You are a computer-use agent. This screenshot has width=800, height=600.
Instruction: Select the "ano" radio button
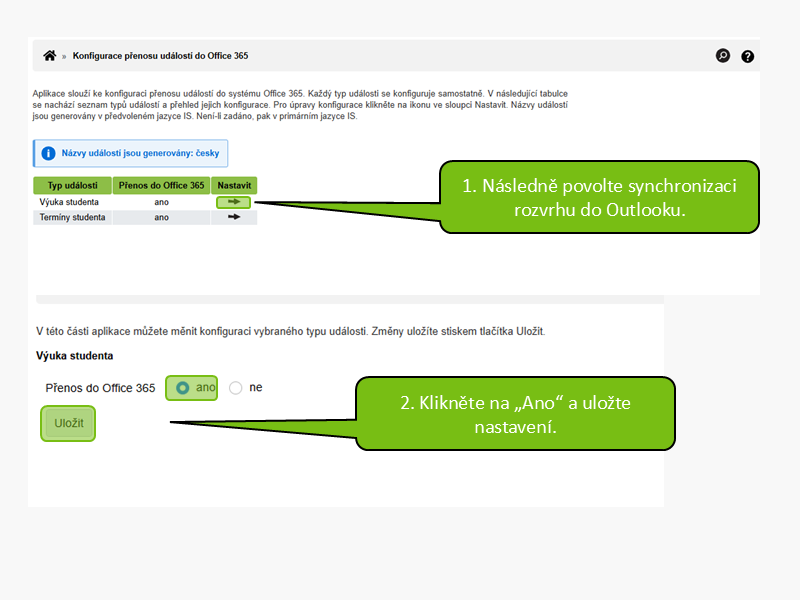182,388
